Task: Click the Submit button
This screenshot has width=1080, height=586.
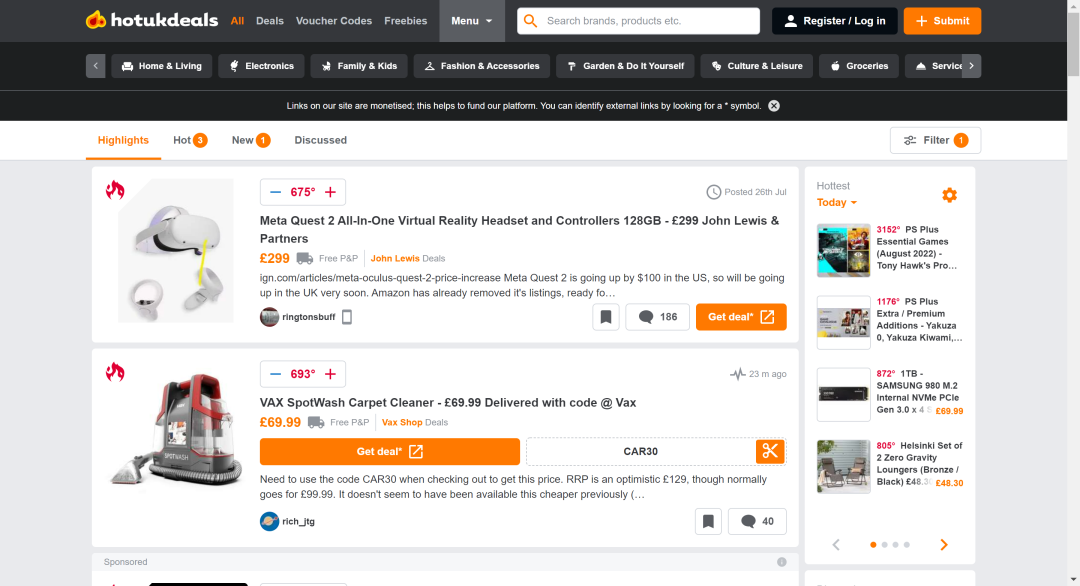Action: point(942,21)
